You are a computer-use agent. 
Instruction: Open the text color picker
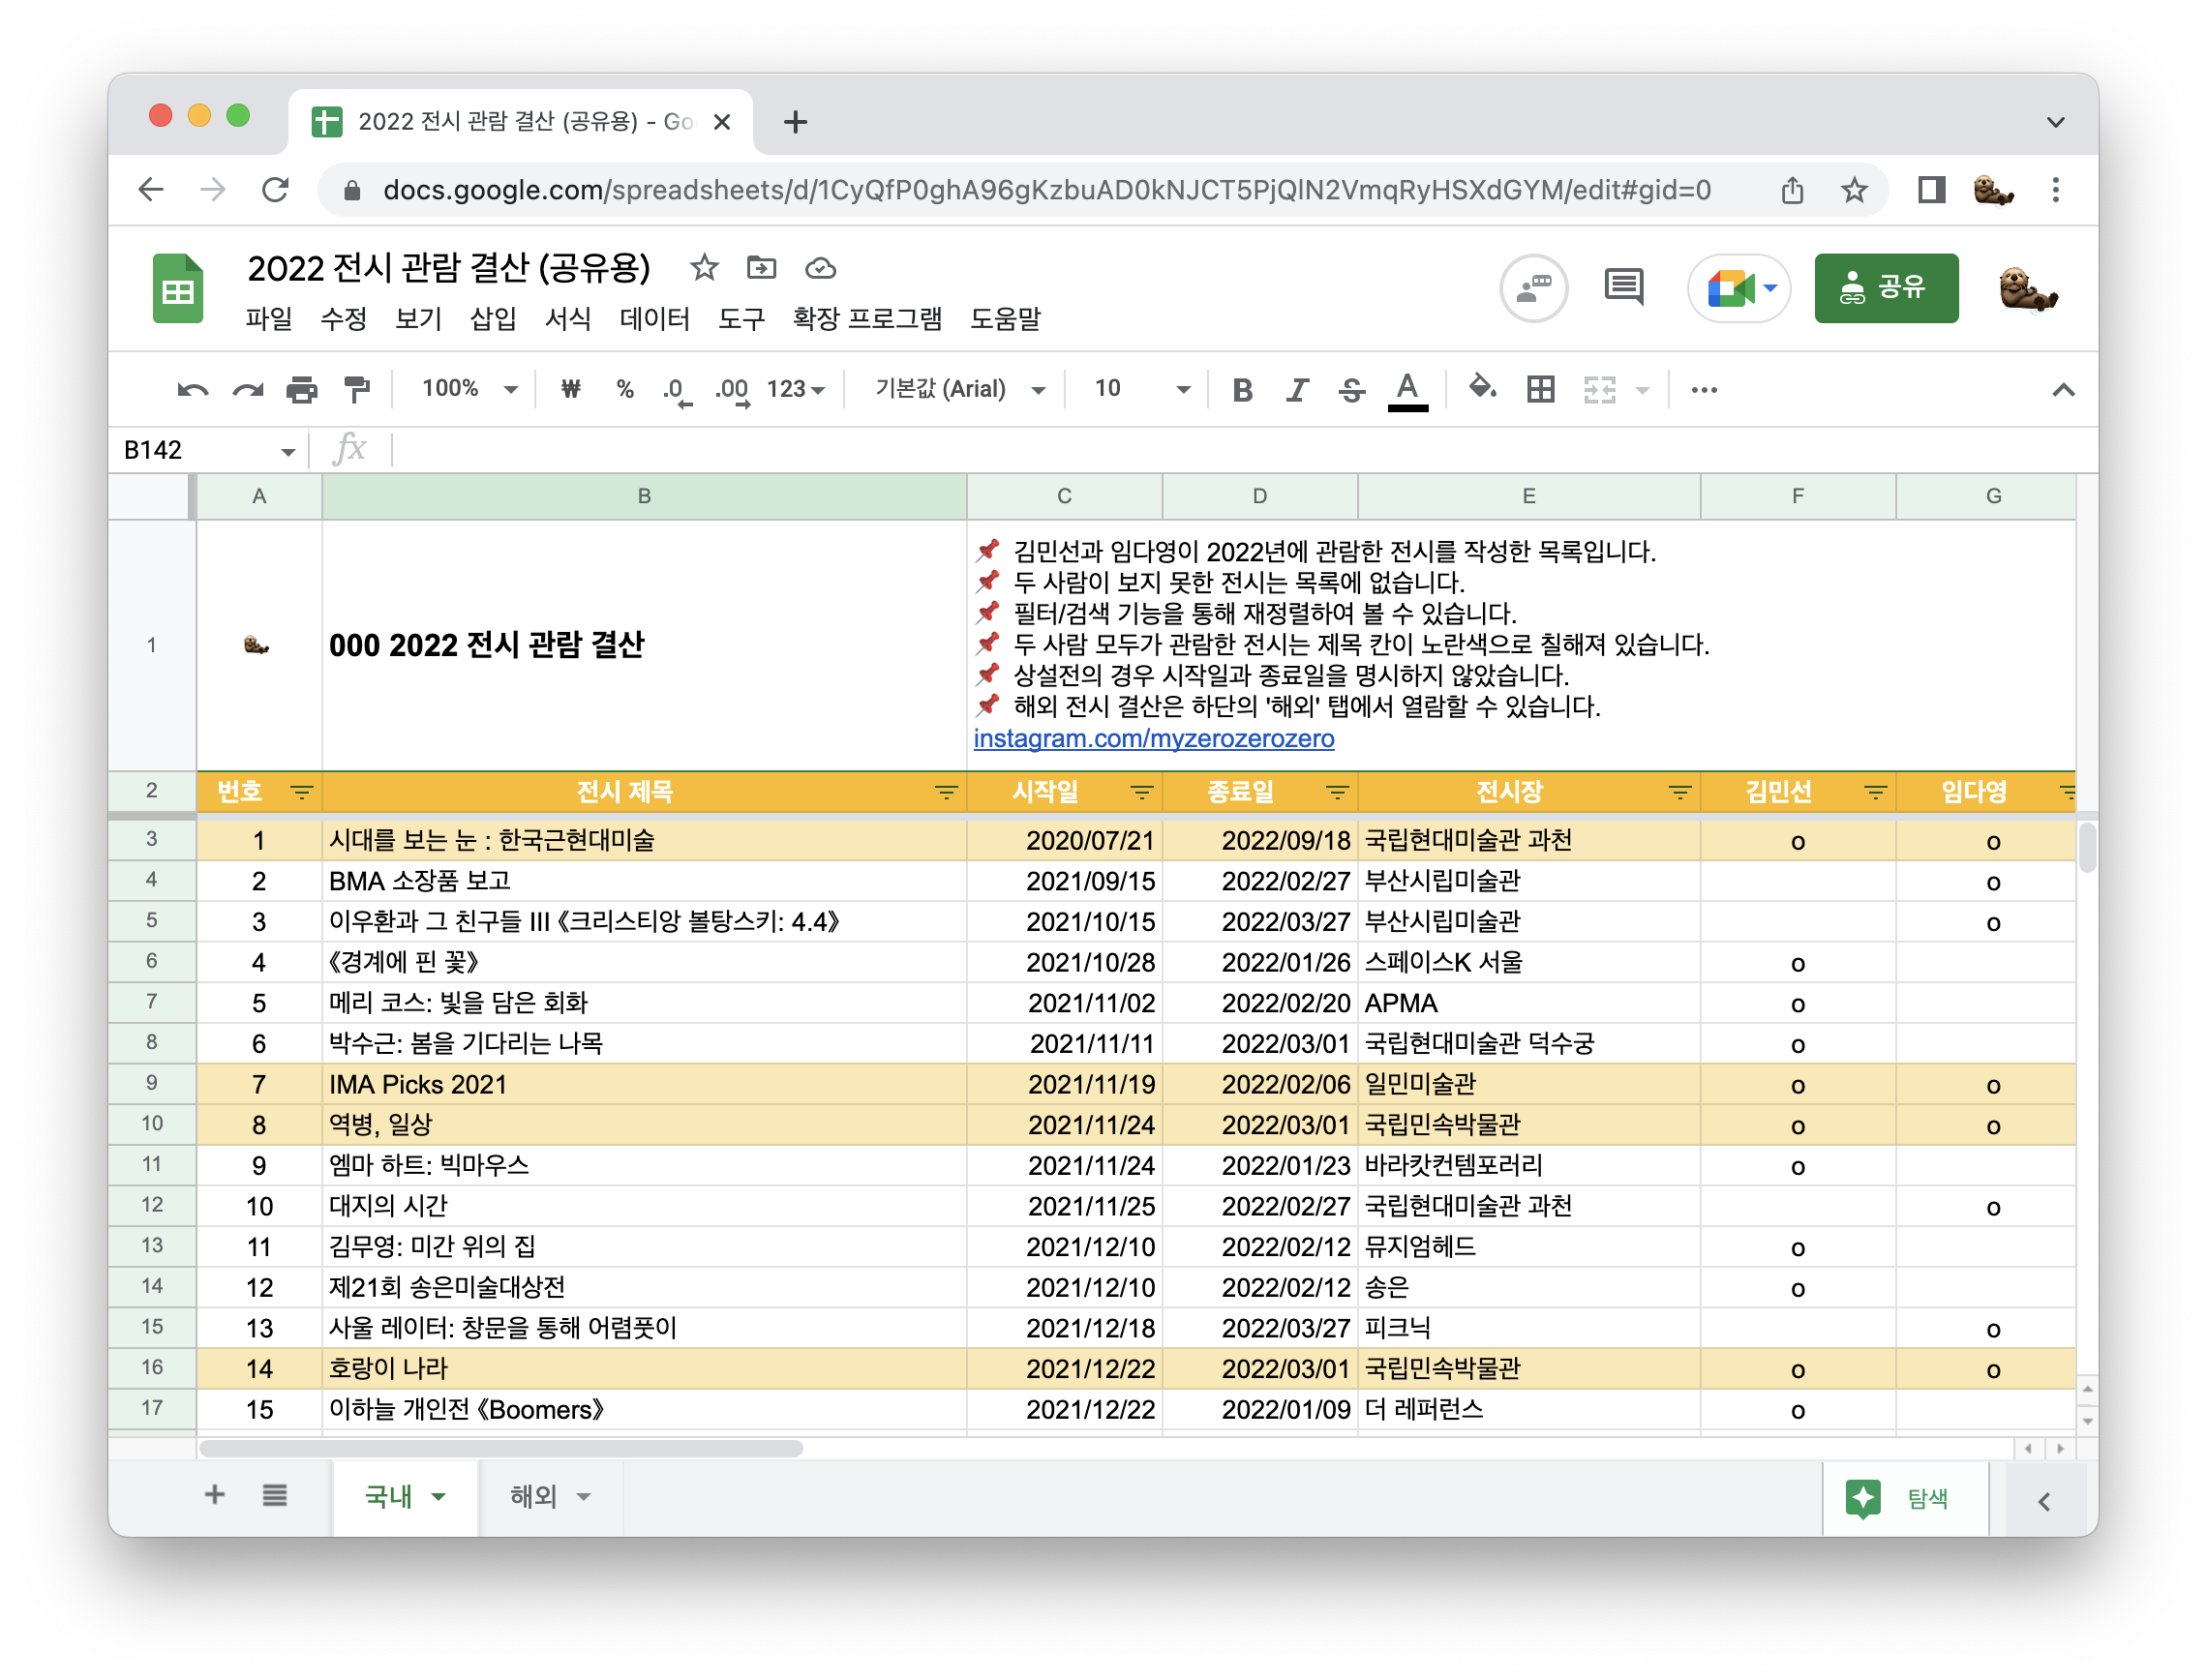click(x=1407, y=389)
